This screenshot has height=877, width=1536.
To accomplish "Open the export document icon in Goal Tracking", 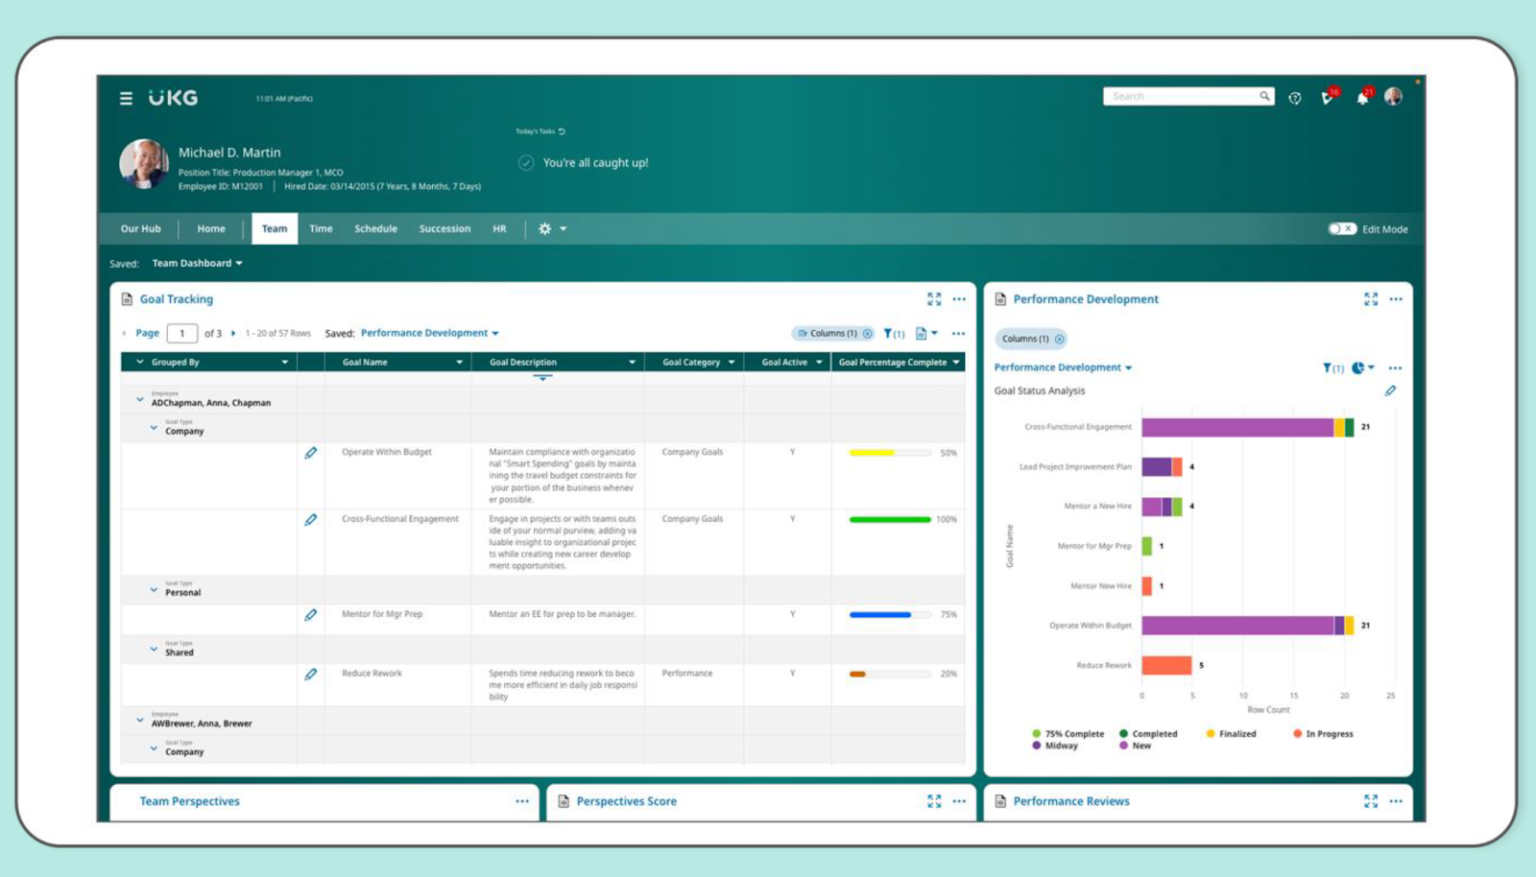I will point(922,333).
